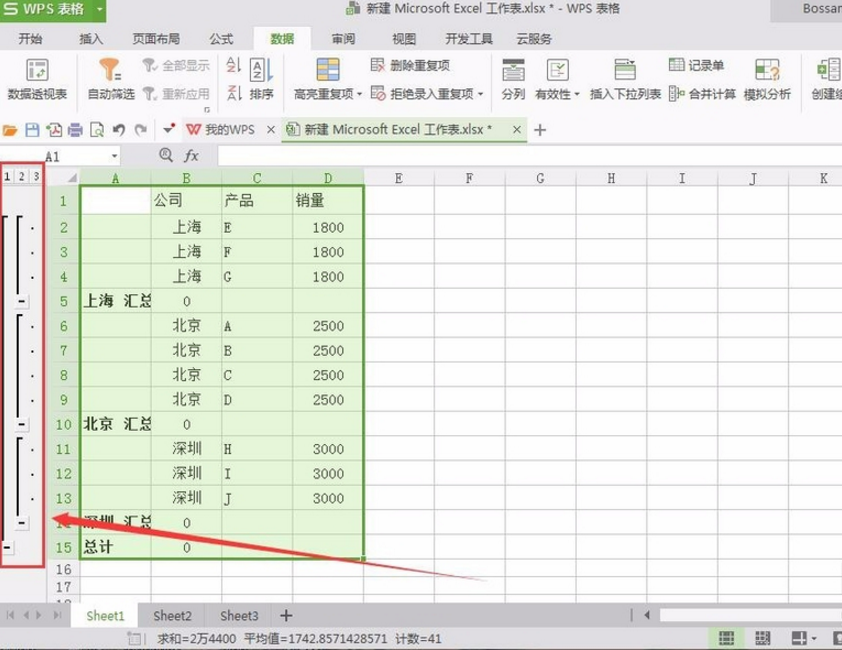Switch to the Sheet2 worksheet tab

pyautogui.click(x=170, y=615)
